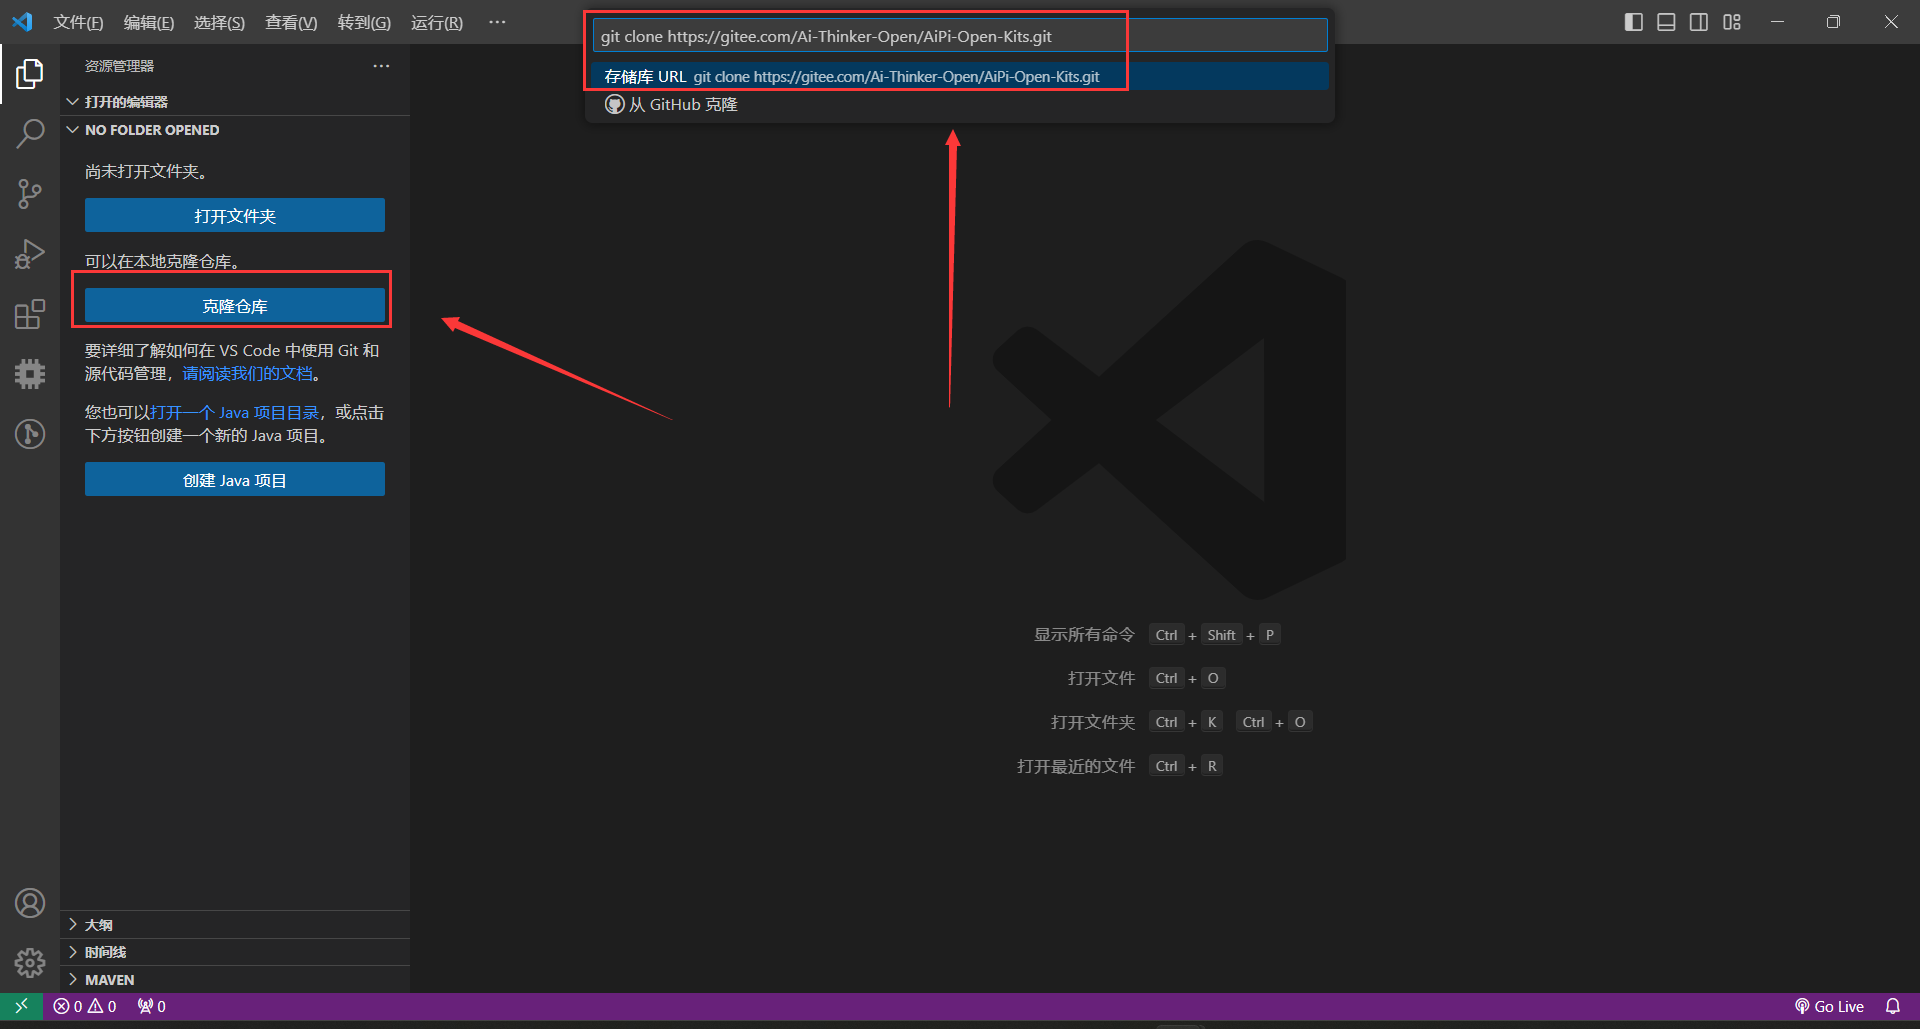1920x1029 pixels.
Task: Minimize the VS Code window
Action: pos(1777,22)
